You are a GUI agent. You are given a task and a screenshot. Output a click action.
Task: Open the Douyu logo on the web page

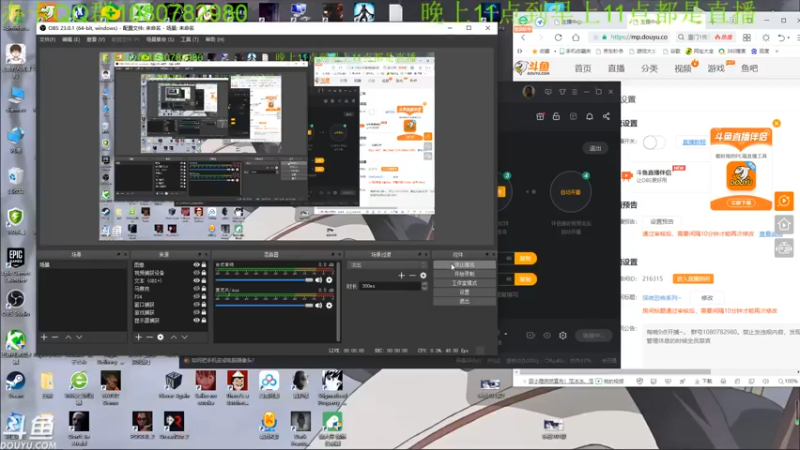532,68
